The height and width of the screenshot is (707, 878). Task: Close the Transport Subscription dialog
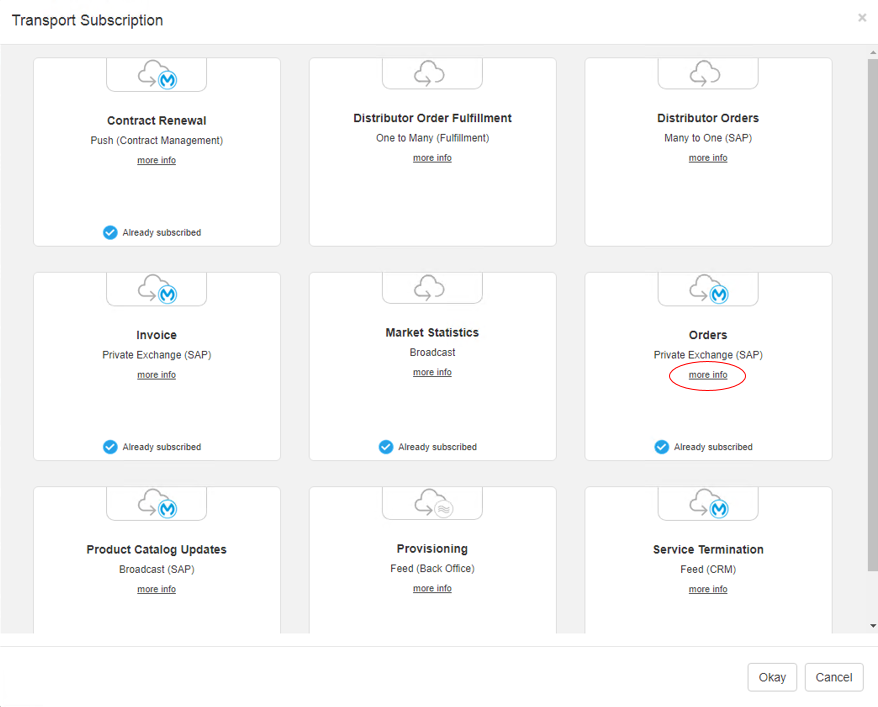tap(862, 18)
